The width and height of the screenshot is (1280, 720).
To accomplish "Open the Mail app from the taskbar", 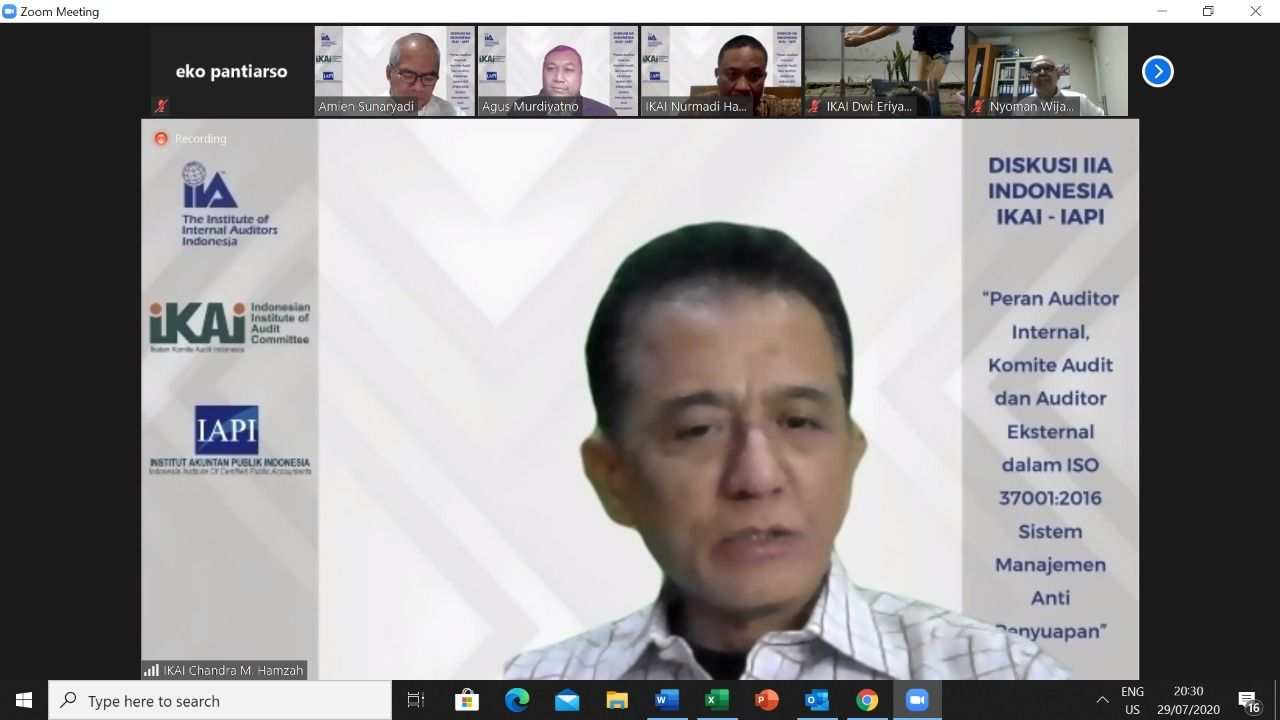I will point(567,700).
